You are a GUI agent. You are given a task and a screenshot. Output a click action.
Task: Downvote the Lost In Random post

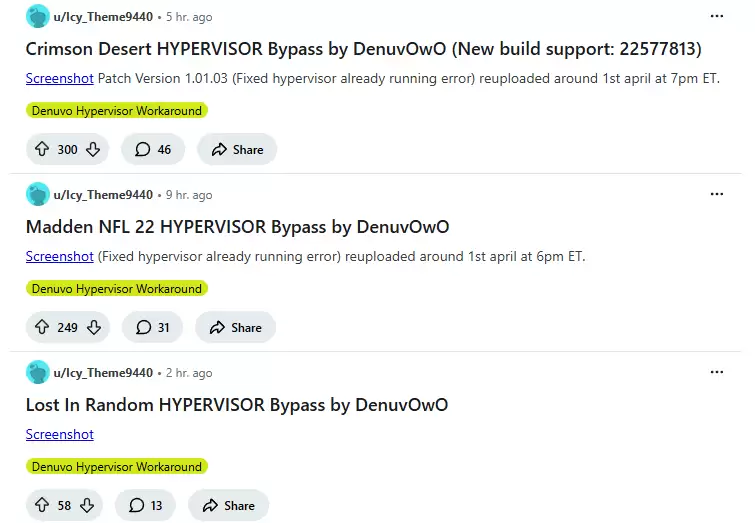pos(87,505)
